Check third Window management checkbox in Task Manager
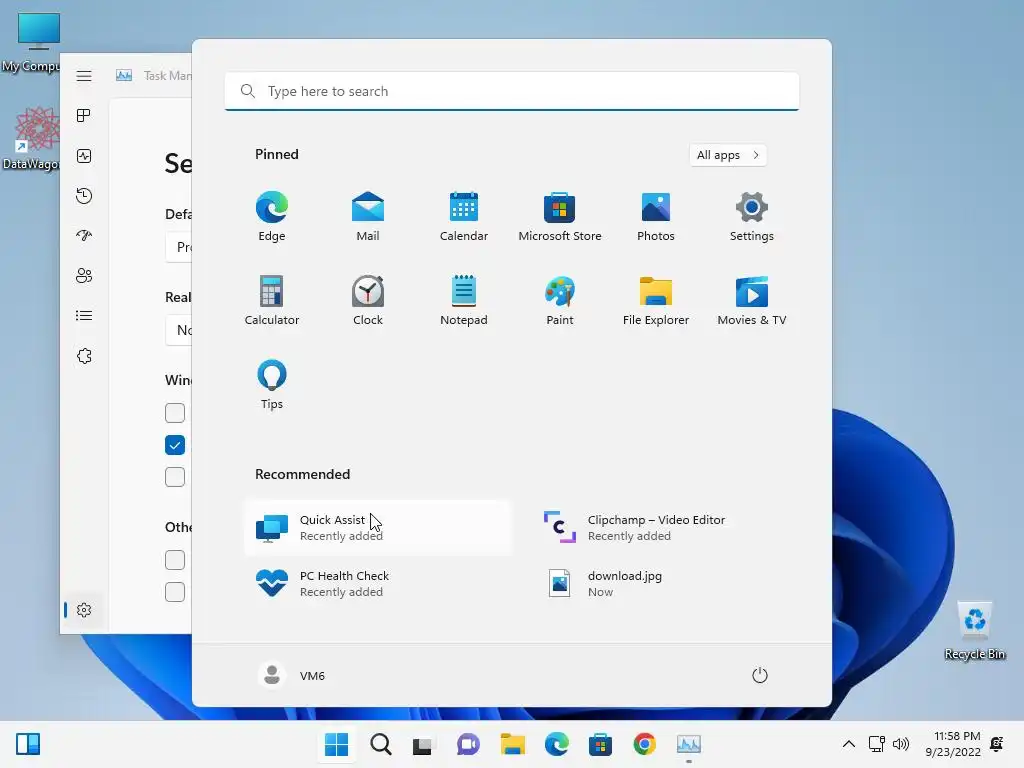 (175, 477)
